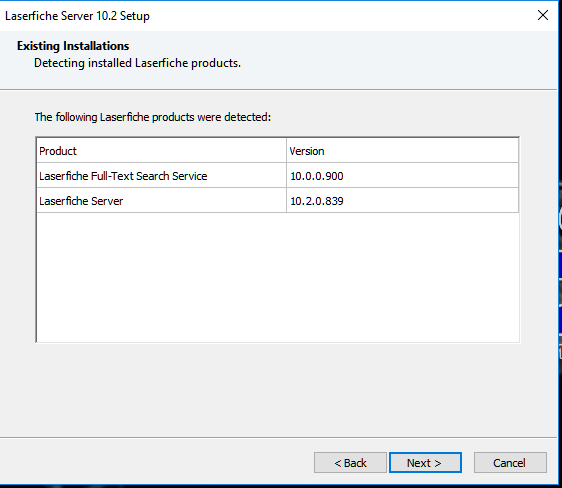
Task: Select the Laserfiche Server product row
Action: [x=277, y=201]
